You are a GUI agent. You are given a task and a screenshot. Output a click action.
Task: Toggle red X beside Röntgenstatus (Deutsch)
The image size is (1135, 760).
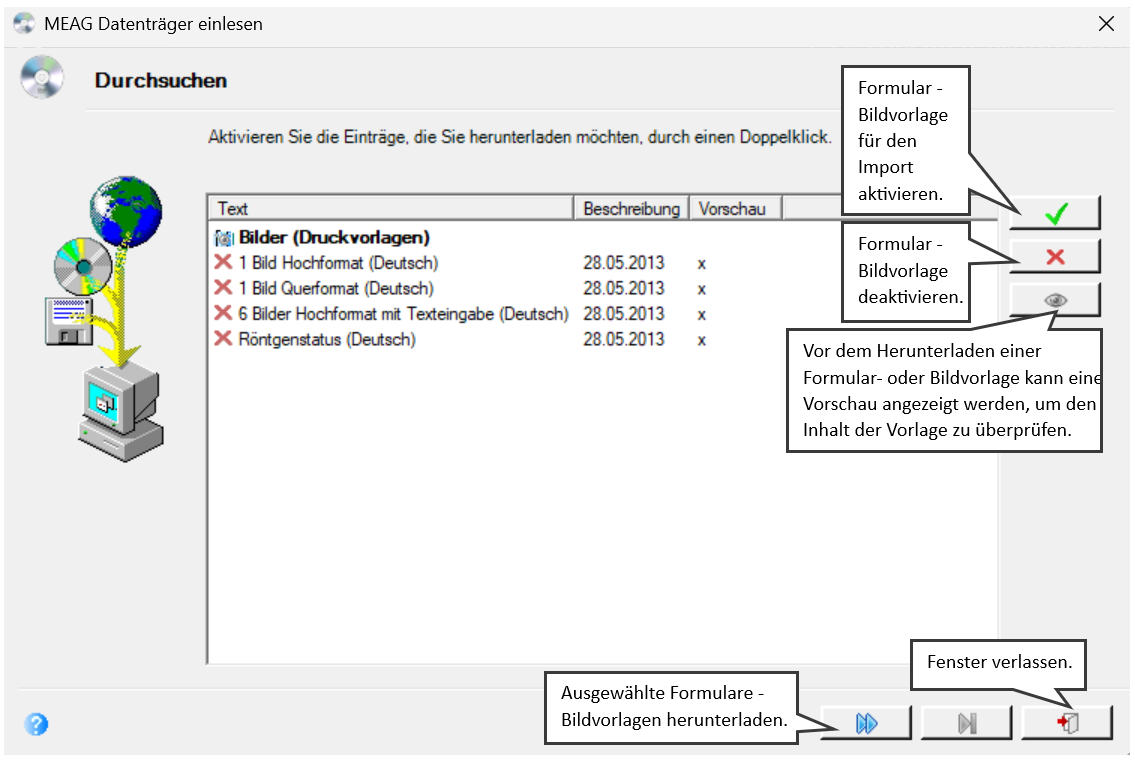click(x=223, y=338)
